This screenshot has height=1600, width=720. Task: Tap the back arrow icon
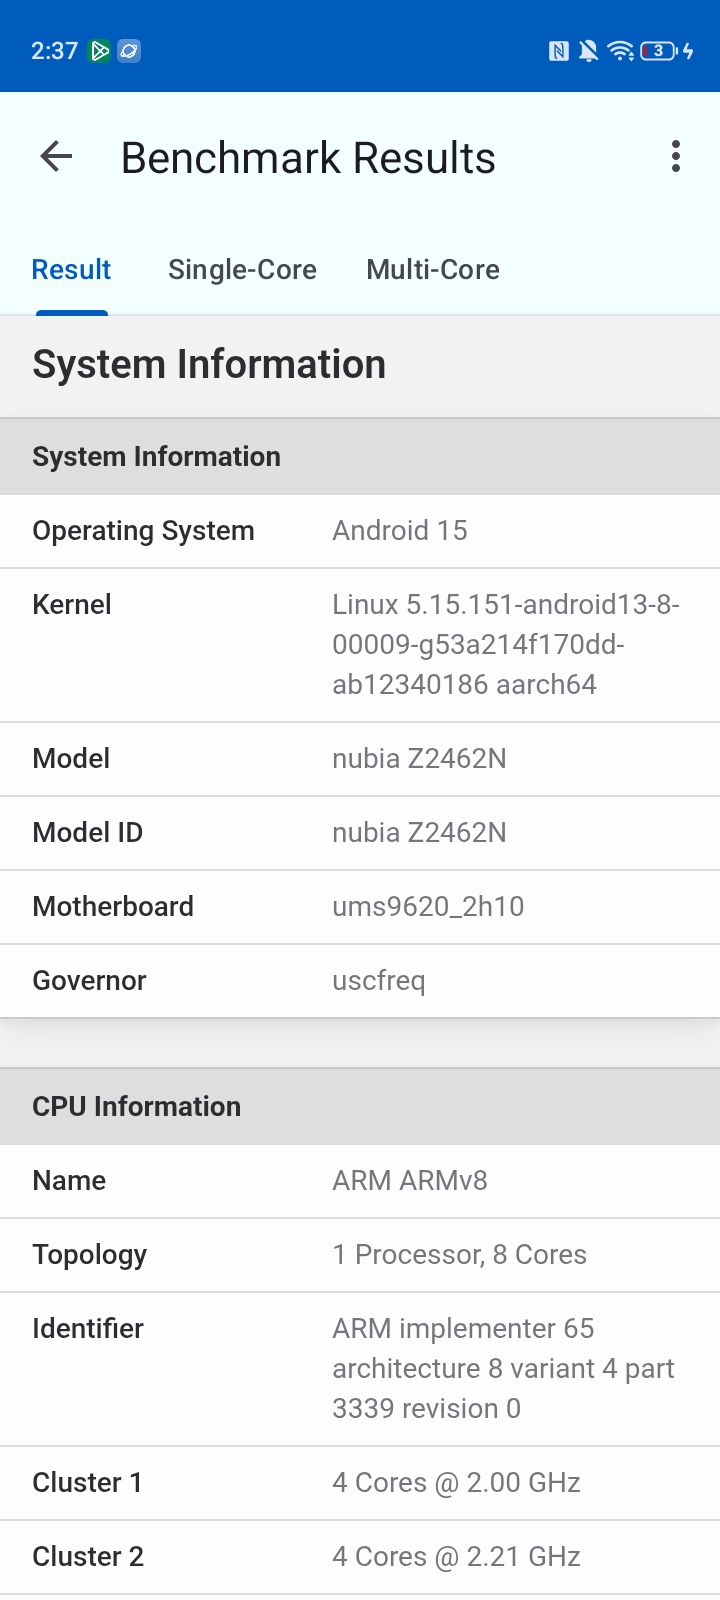[x=56, y=157]
